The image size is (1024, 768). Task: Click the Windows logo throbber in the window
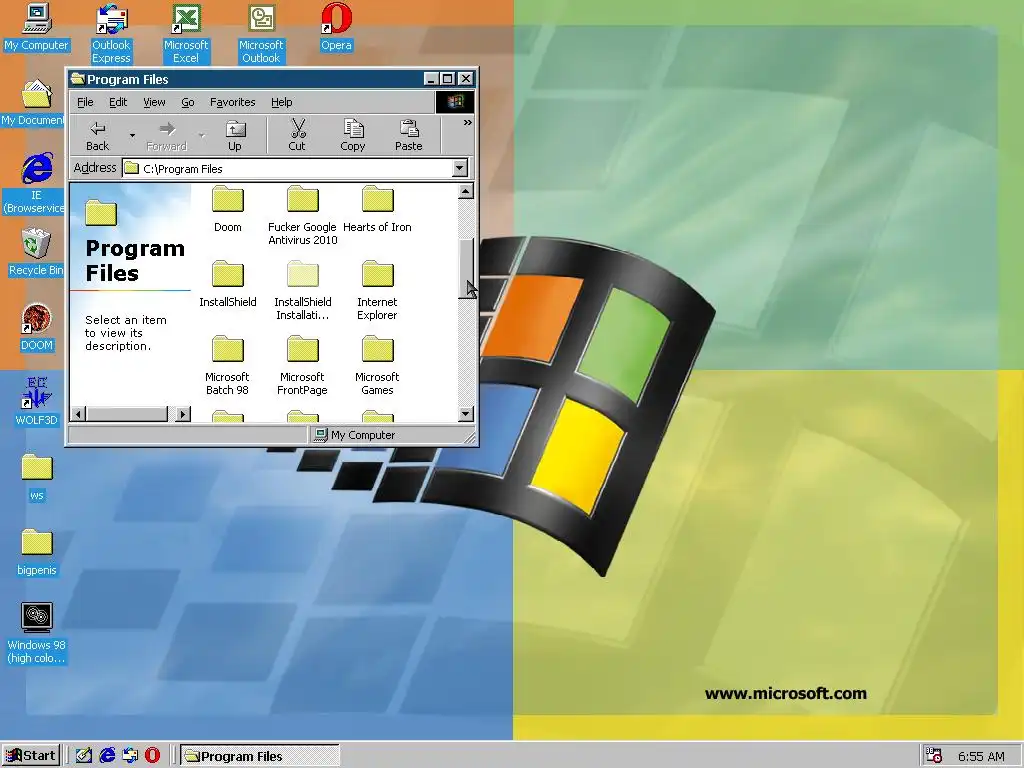[x=455, y=102]
